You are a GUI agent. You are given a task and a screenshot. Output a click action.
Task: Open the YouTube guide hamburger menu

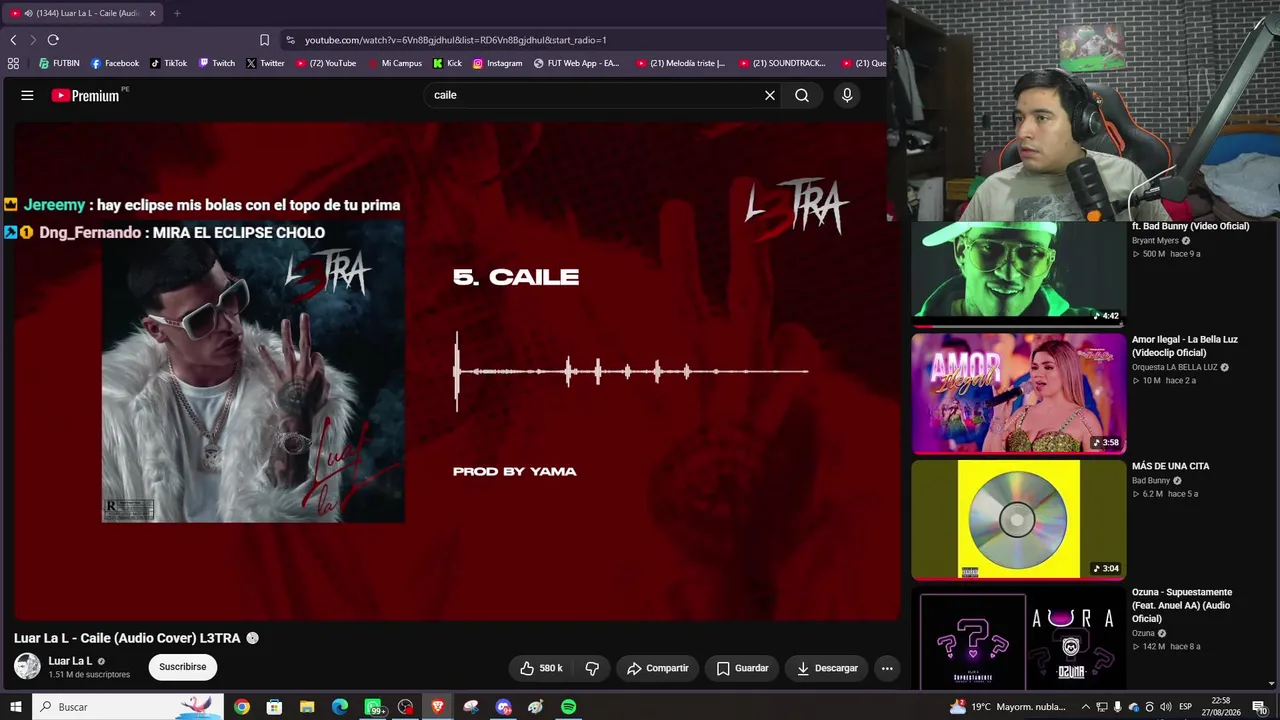click(x=27, y=95)
